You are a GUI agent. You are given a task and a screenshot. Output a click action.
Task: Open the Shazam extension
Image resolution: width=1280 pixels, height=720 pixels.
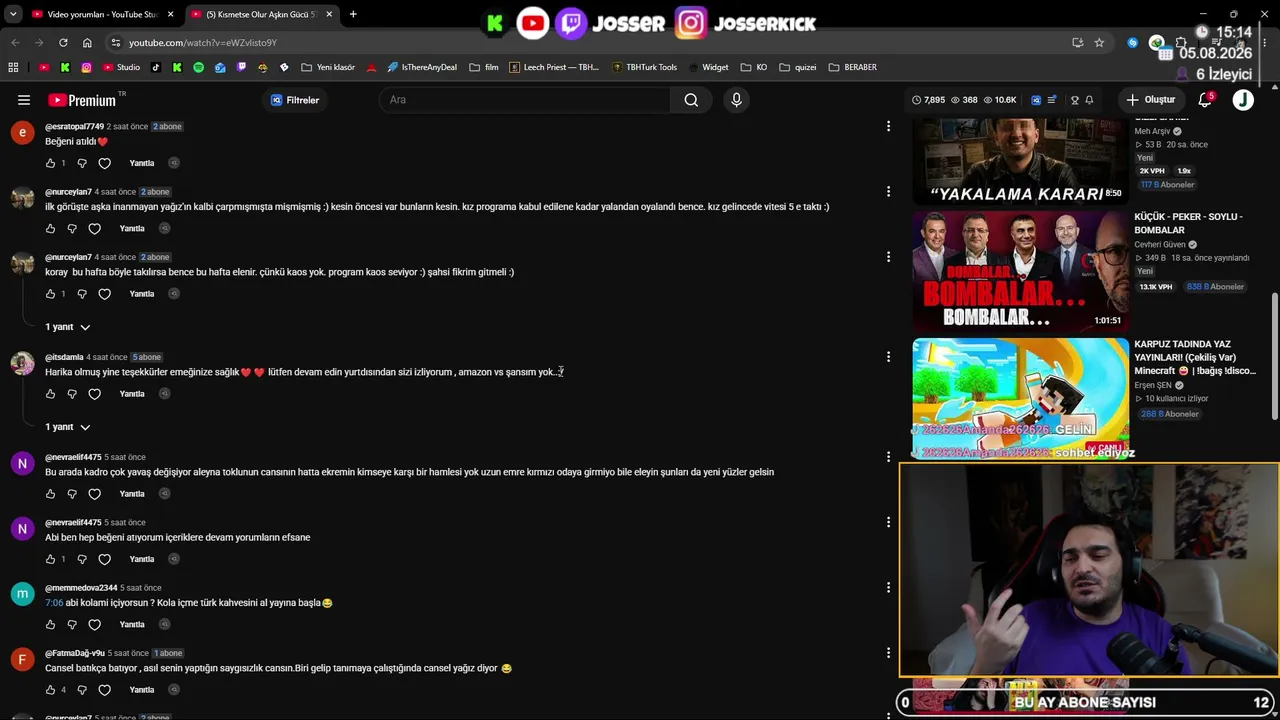(1132, 43)
